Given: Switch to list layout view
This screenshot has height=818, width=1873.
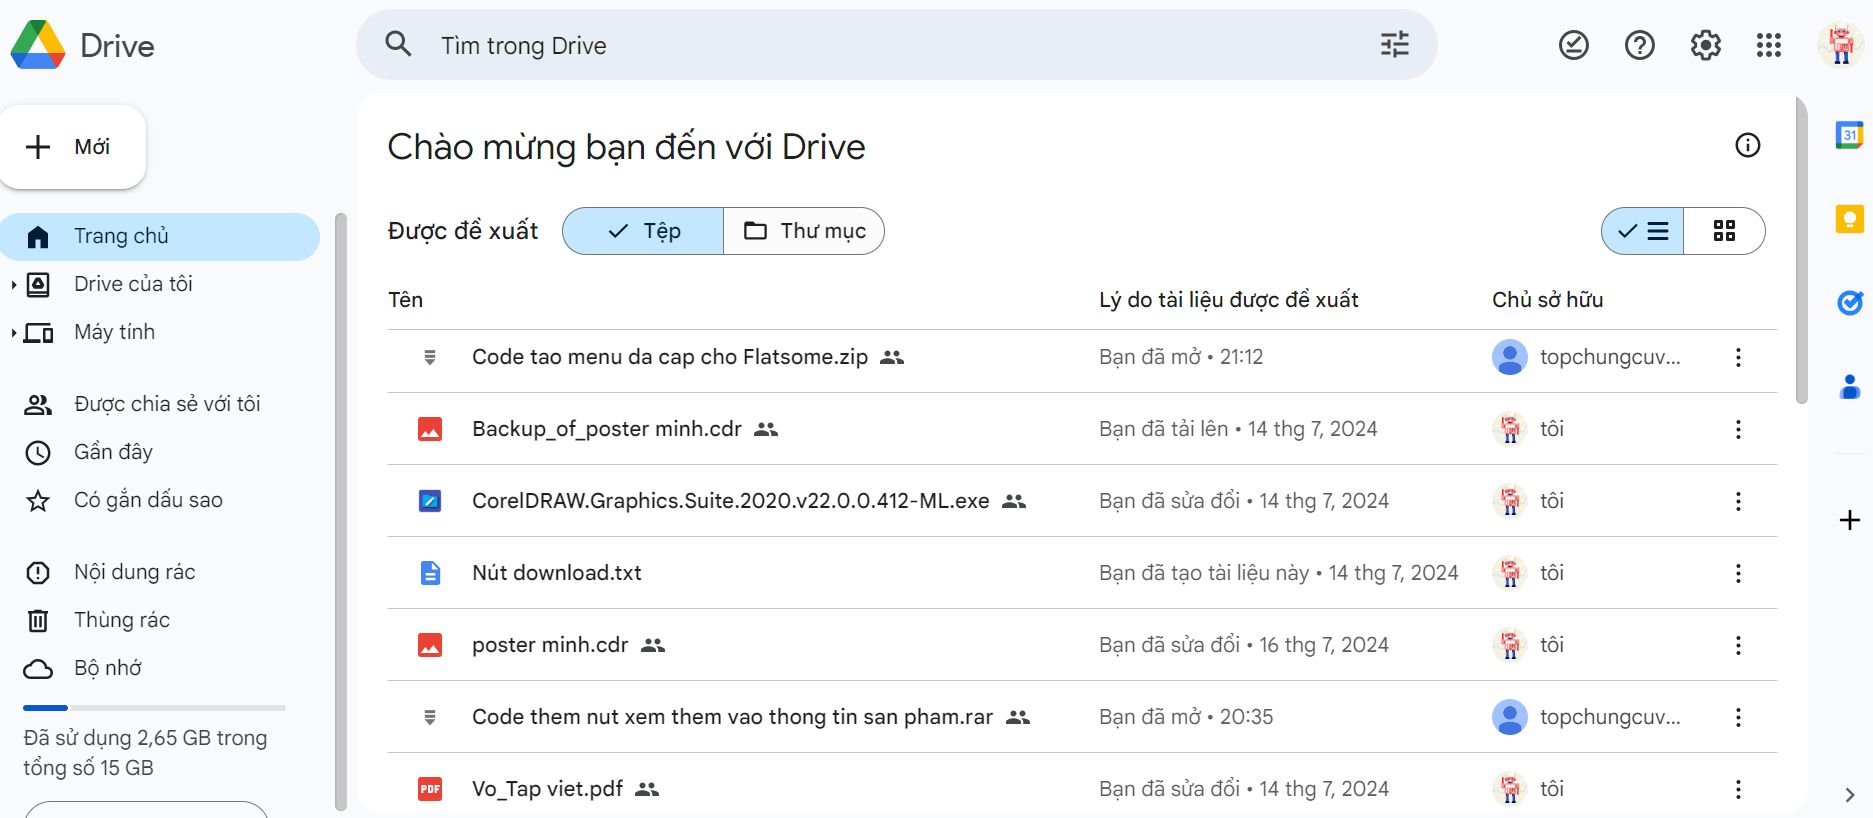Looking at the screenshot, I should click(x=1643, y=231).
